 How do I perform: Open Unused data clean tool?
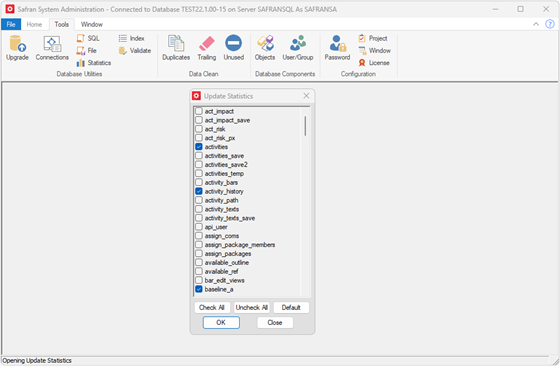tap(234, 48)
